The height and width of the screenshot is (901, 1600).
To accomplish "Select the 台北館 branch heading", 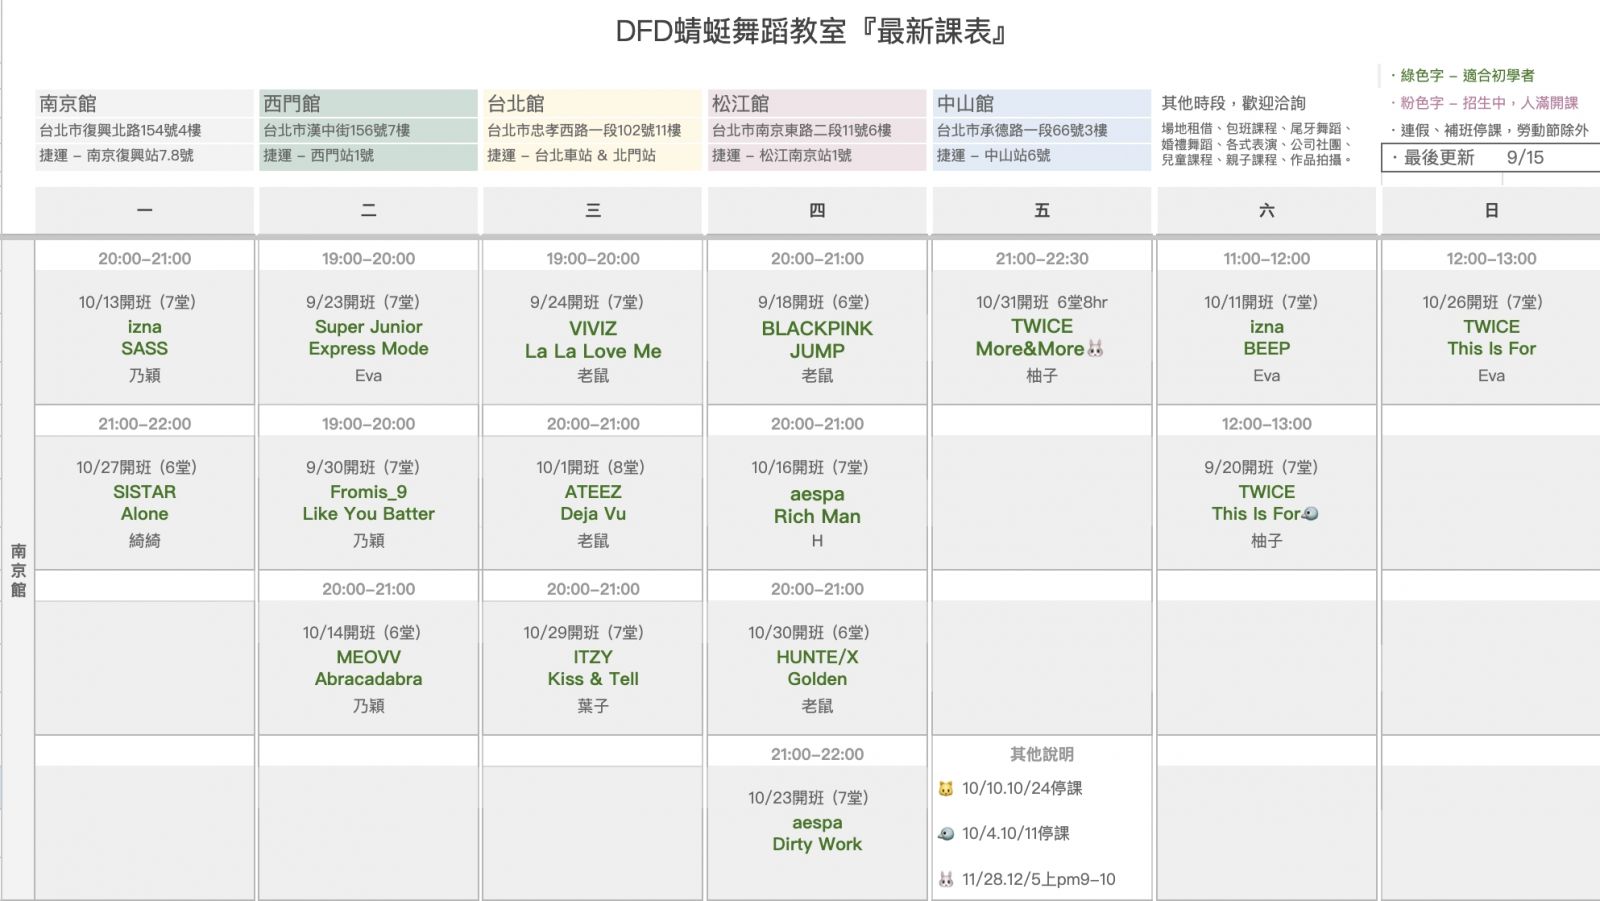I will pos(516,104).
